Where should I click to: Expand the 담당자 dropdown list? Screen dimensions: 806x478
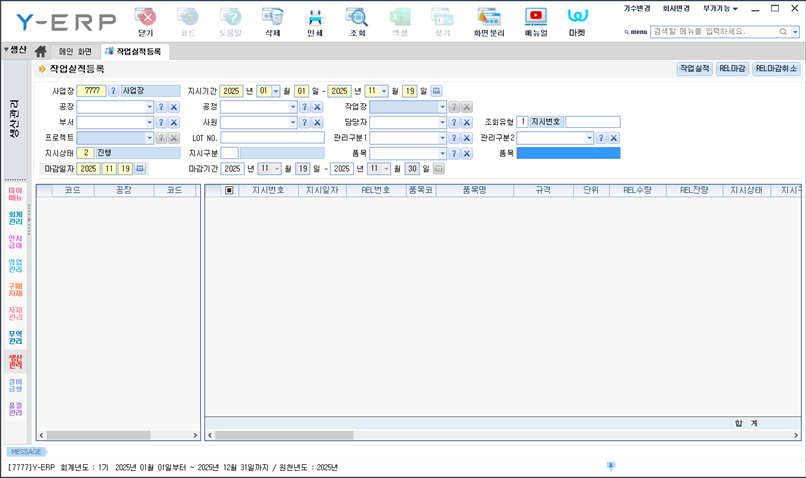coord(441,123)
